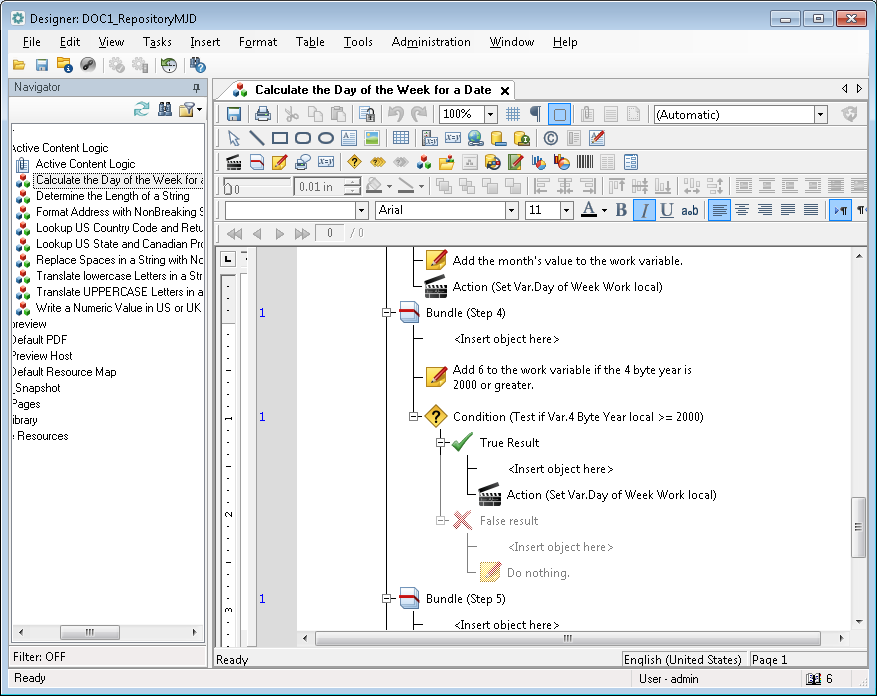This screenshot has width=877, height=696.
Task: Toggle italic formatting
Action: coord(643,210)
